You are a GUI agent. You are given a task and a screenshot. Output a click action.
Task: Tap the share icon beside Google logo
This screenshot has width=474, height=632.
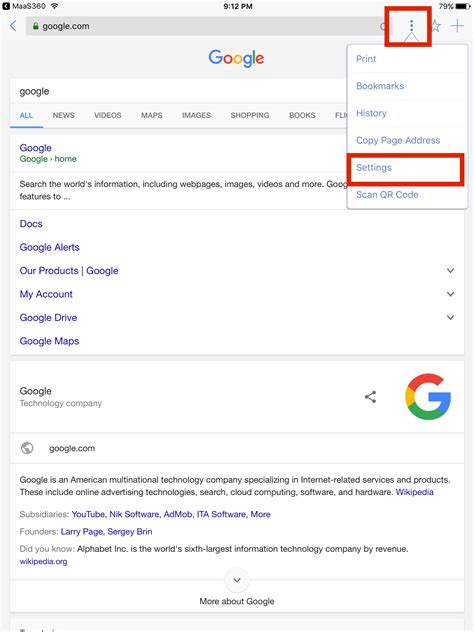370,397
